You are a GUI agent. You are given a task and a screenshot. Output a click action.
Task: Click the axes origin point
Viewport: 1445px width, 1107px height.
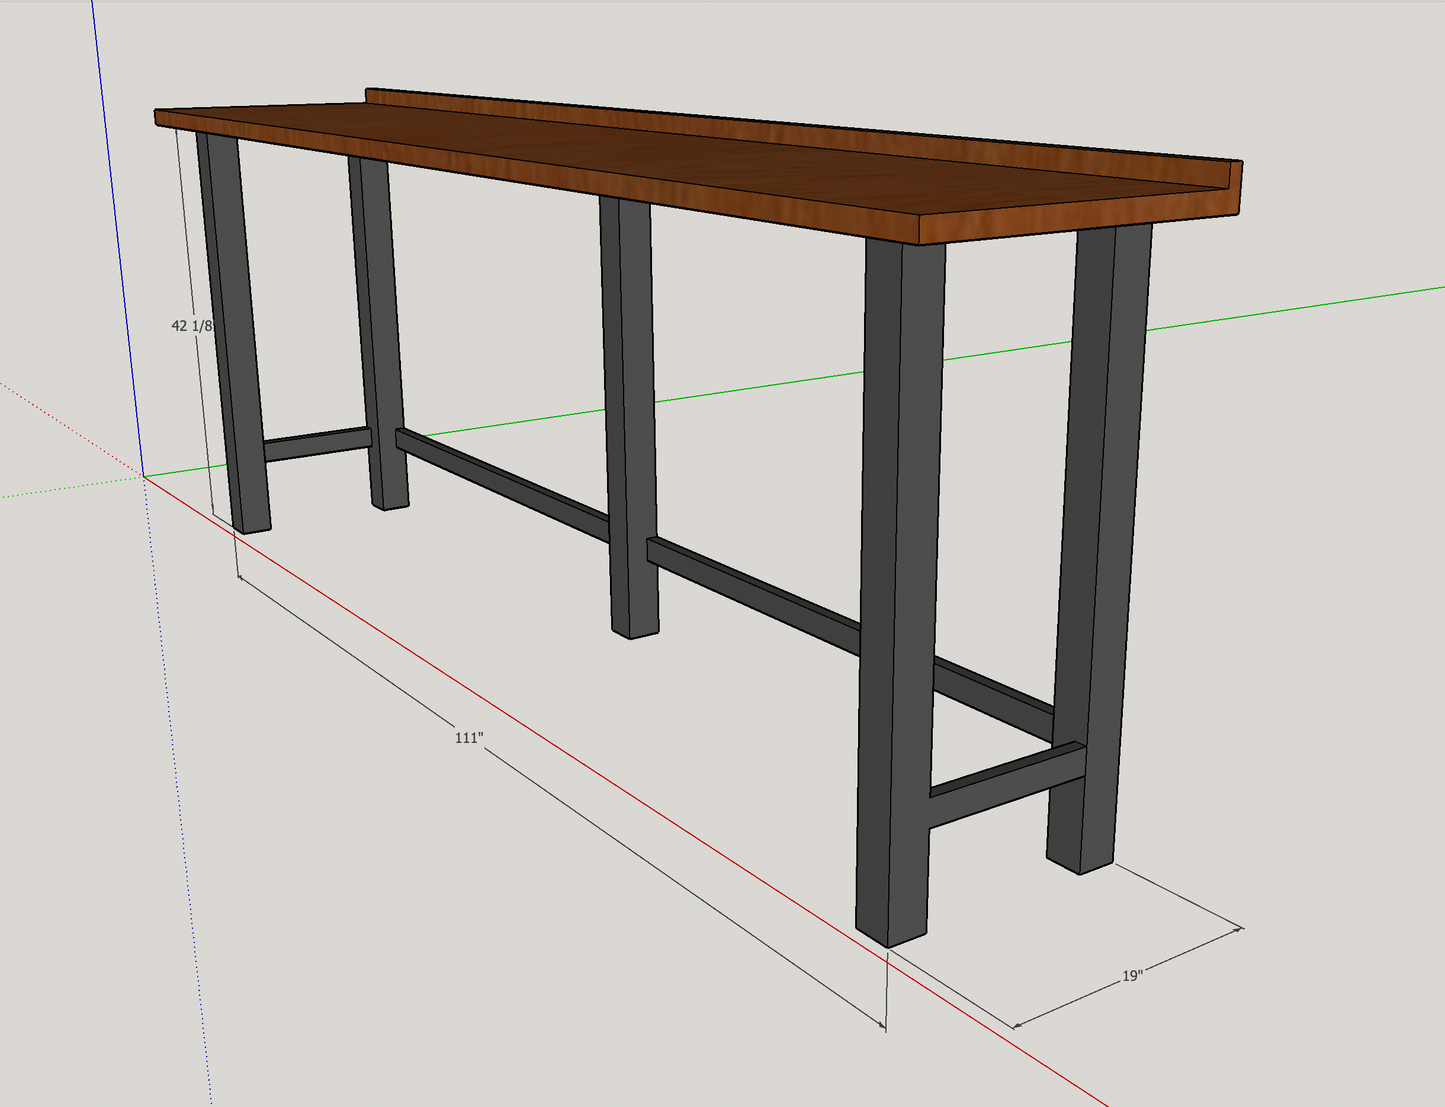pyautogui.click(x=145, y=477)
